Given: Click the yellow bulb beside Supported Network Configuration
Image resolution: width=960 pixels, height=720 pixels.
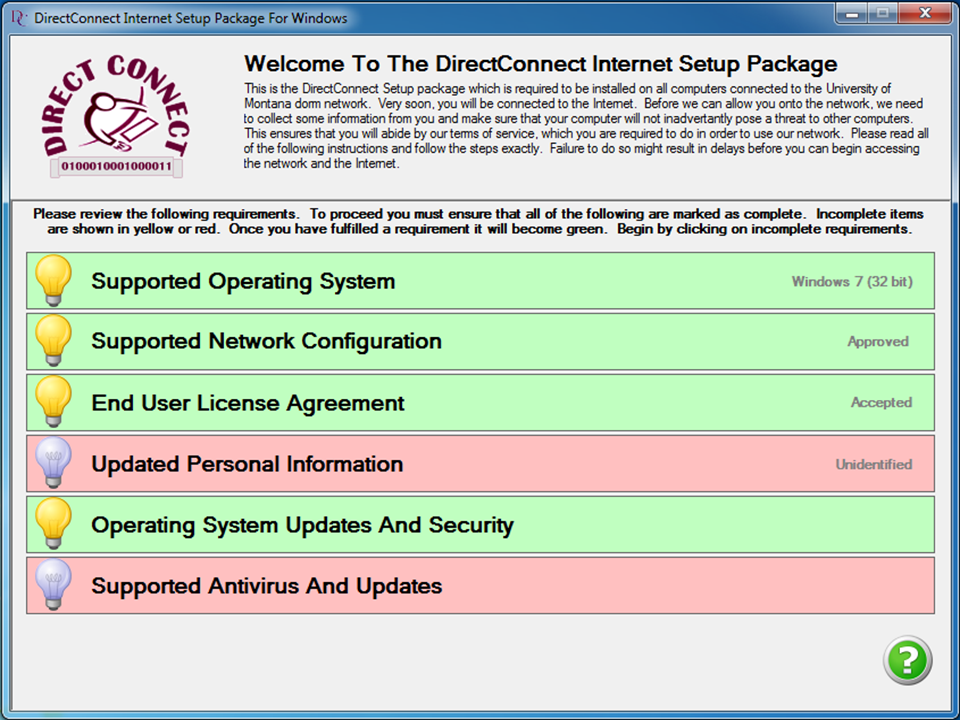Looking at the screenshot, I should [x=53, y=340].
